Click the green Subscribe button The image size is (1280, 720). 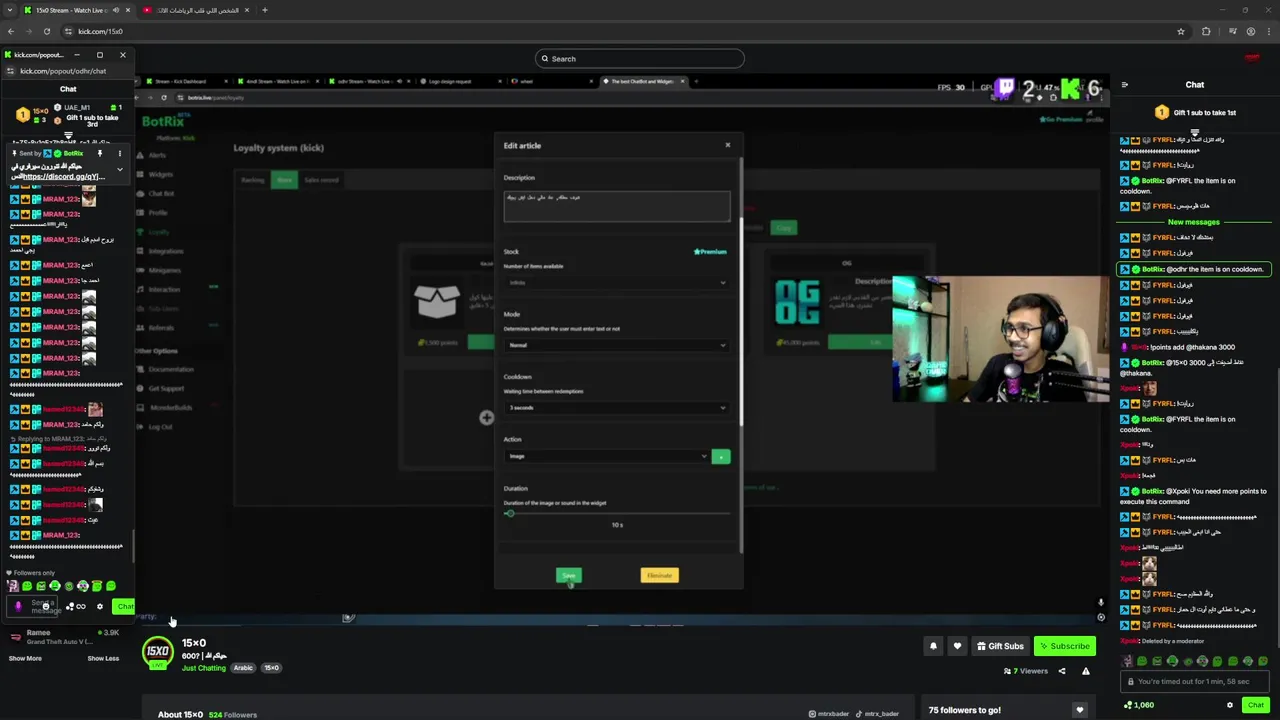1064,646
